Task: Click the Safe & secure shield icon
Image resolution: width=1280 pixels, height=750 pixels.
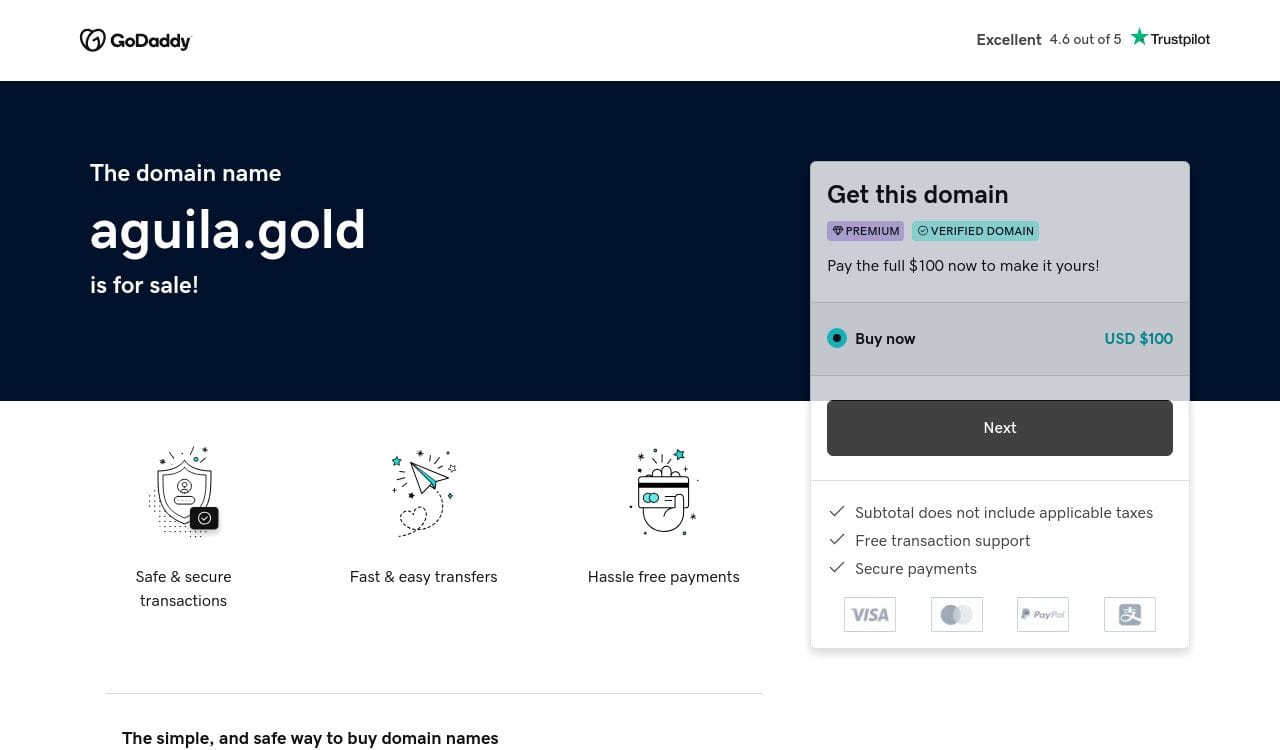Action: [184, 492]
